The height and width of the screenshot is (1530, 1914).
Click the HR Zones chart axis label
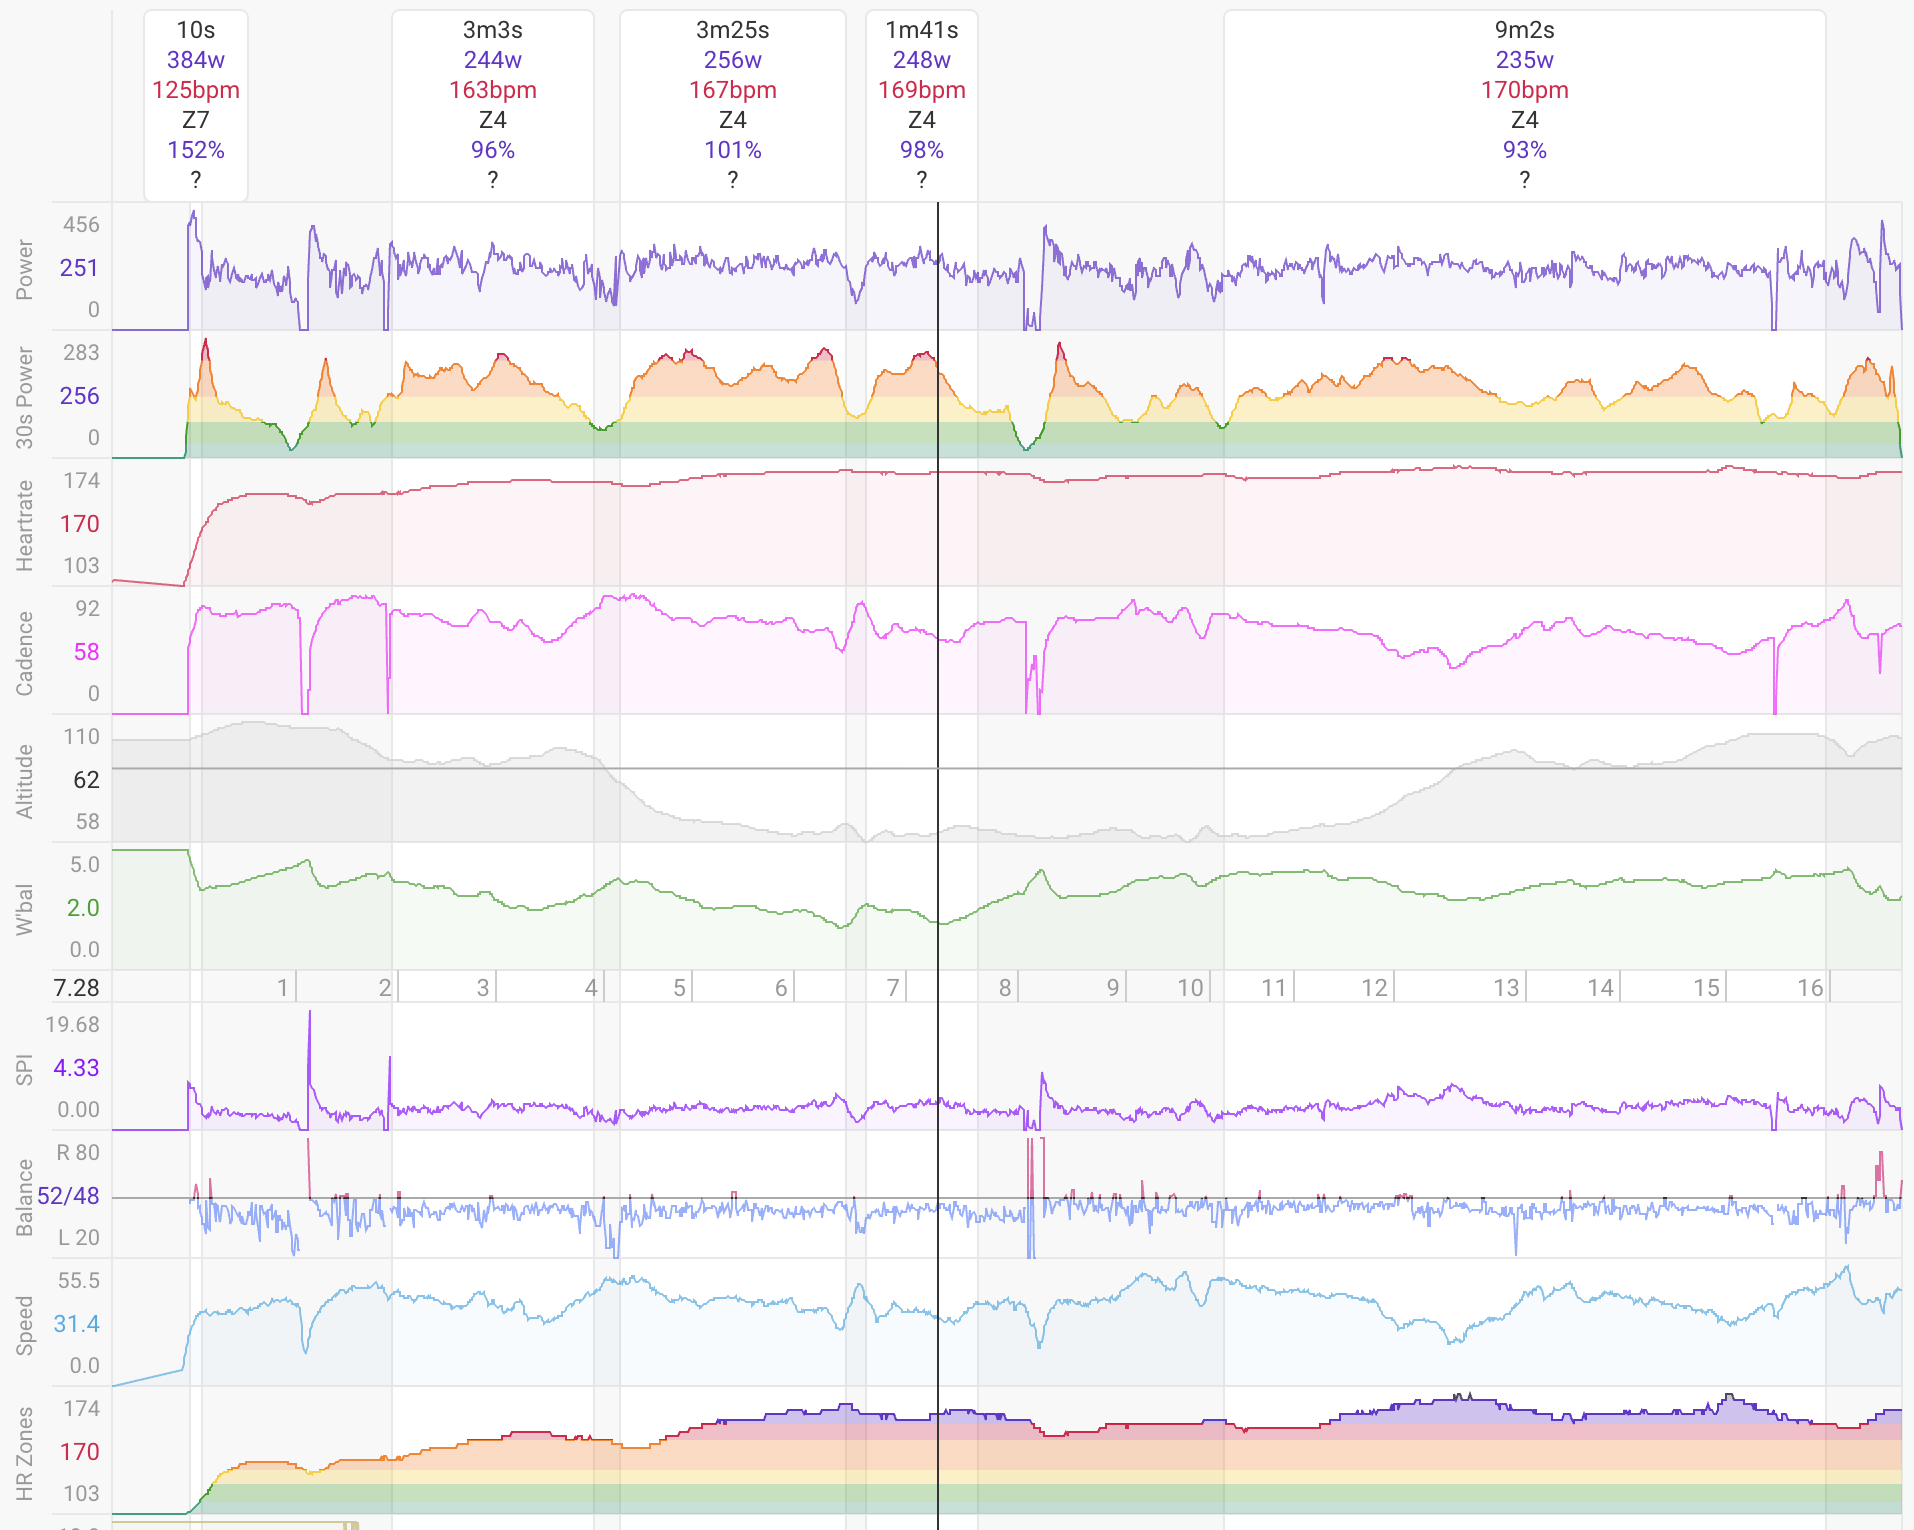click(25, 1453)
